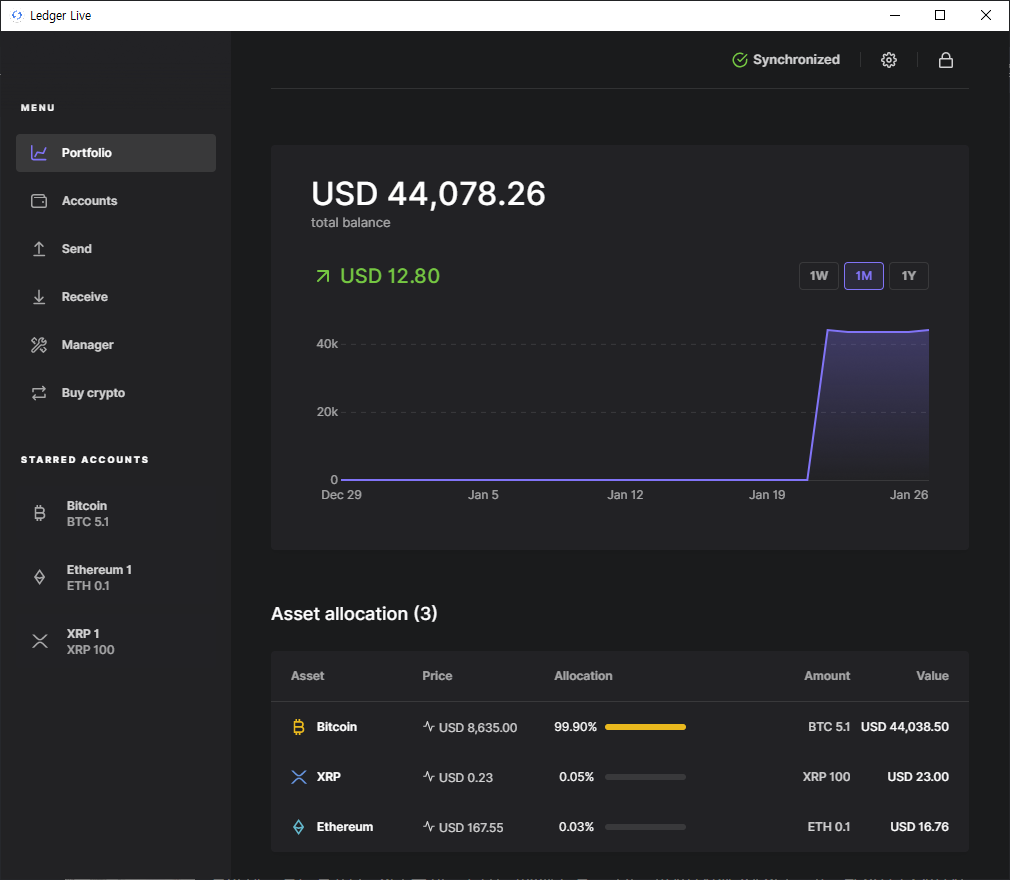Screen dimensions: 1010x880
Task: Click the USD 16.76 Ethereum value
Action: pyautogui.click(x=919, y=827)
